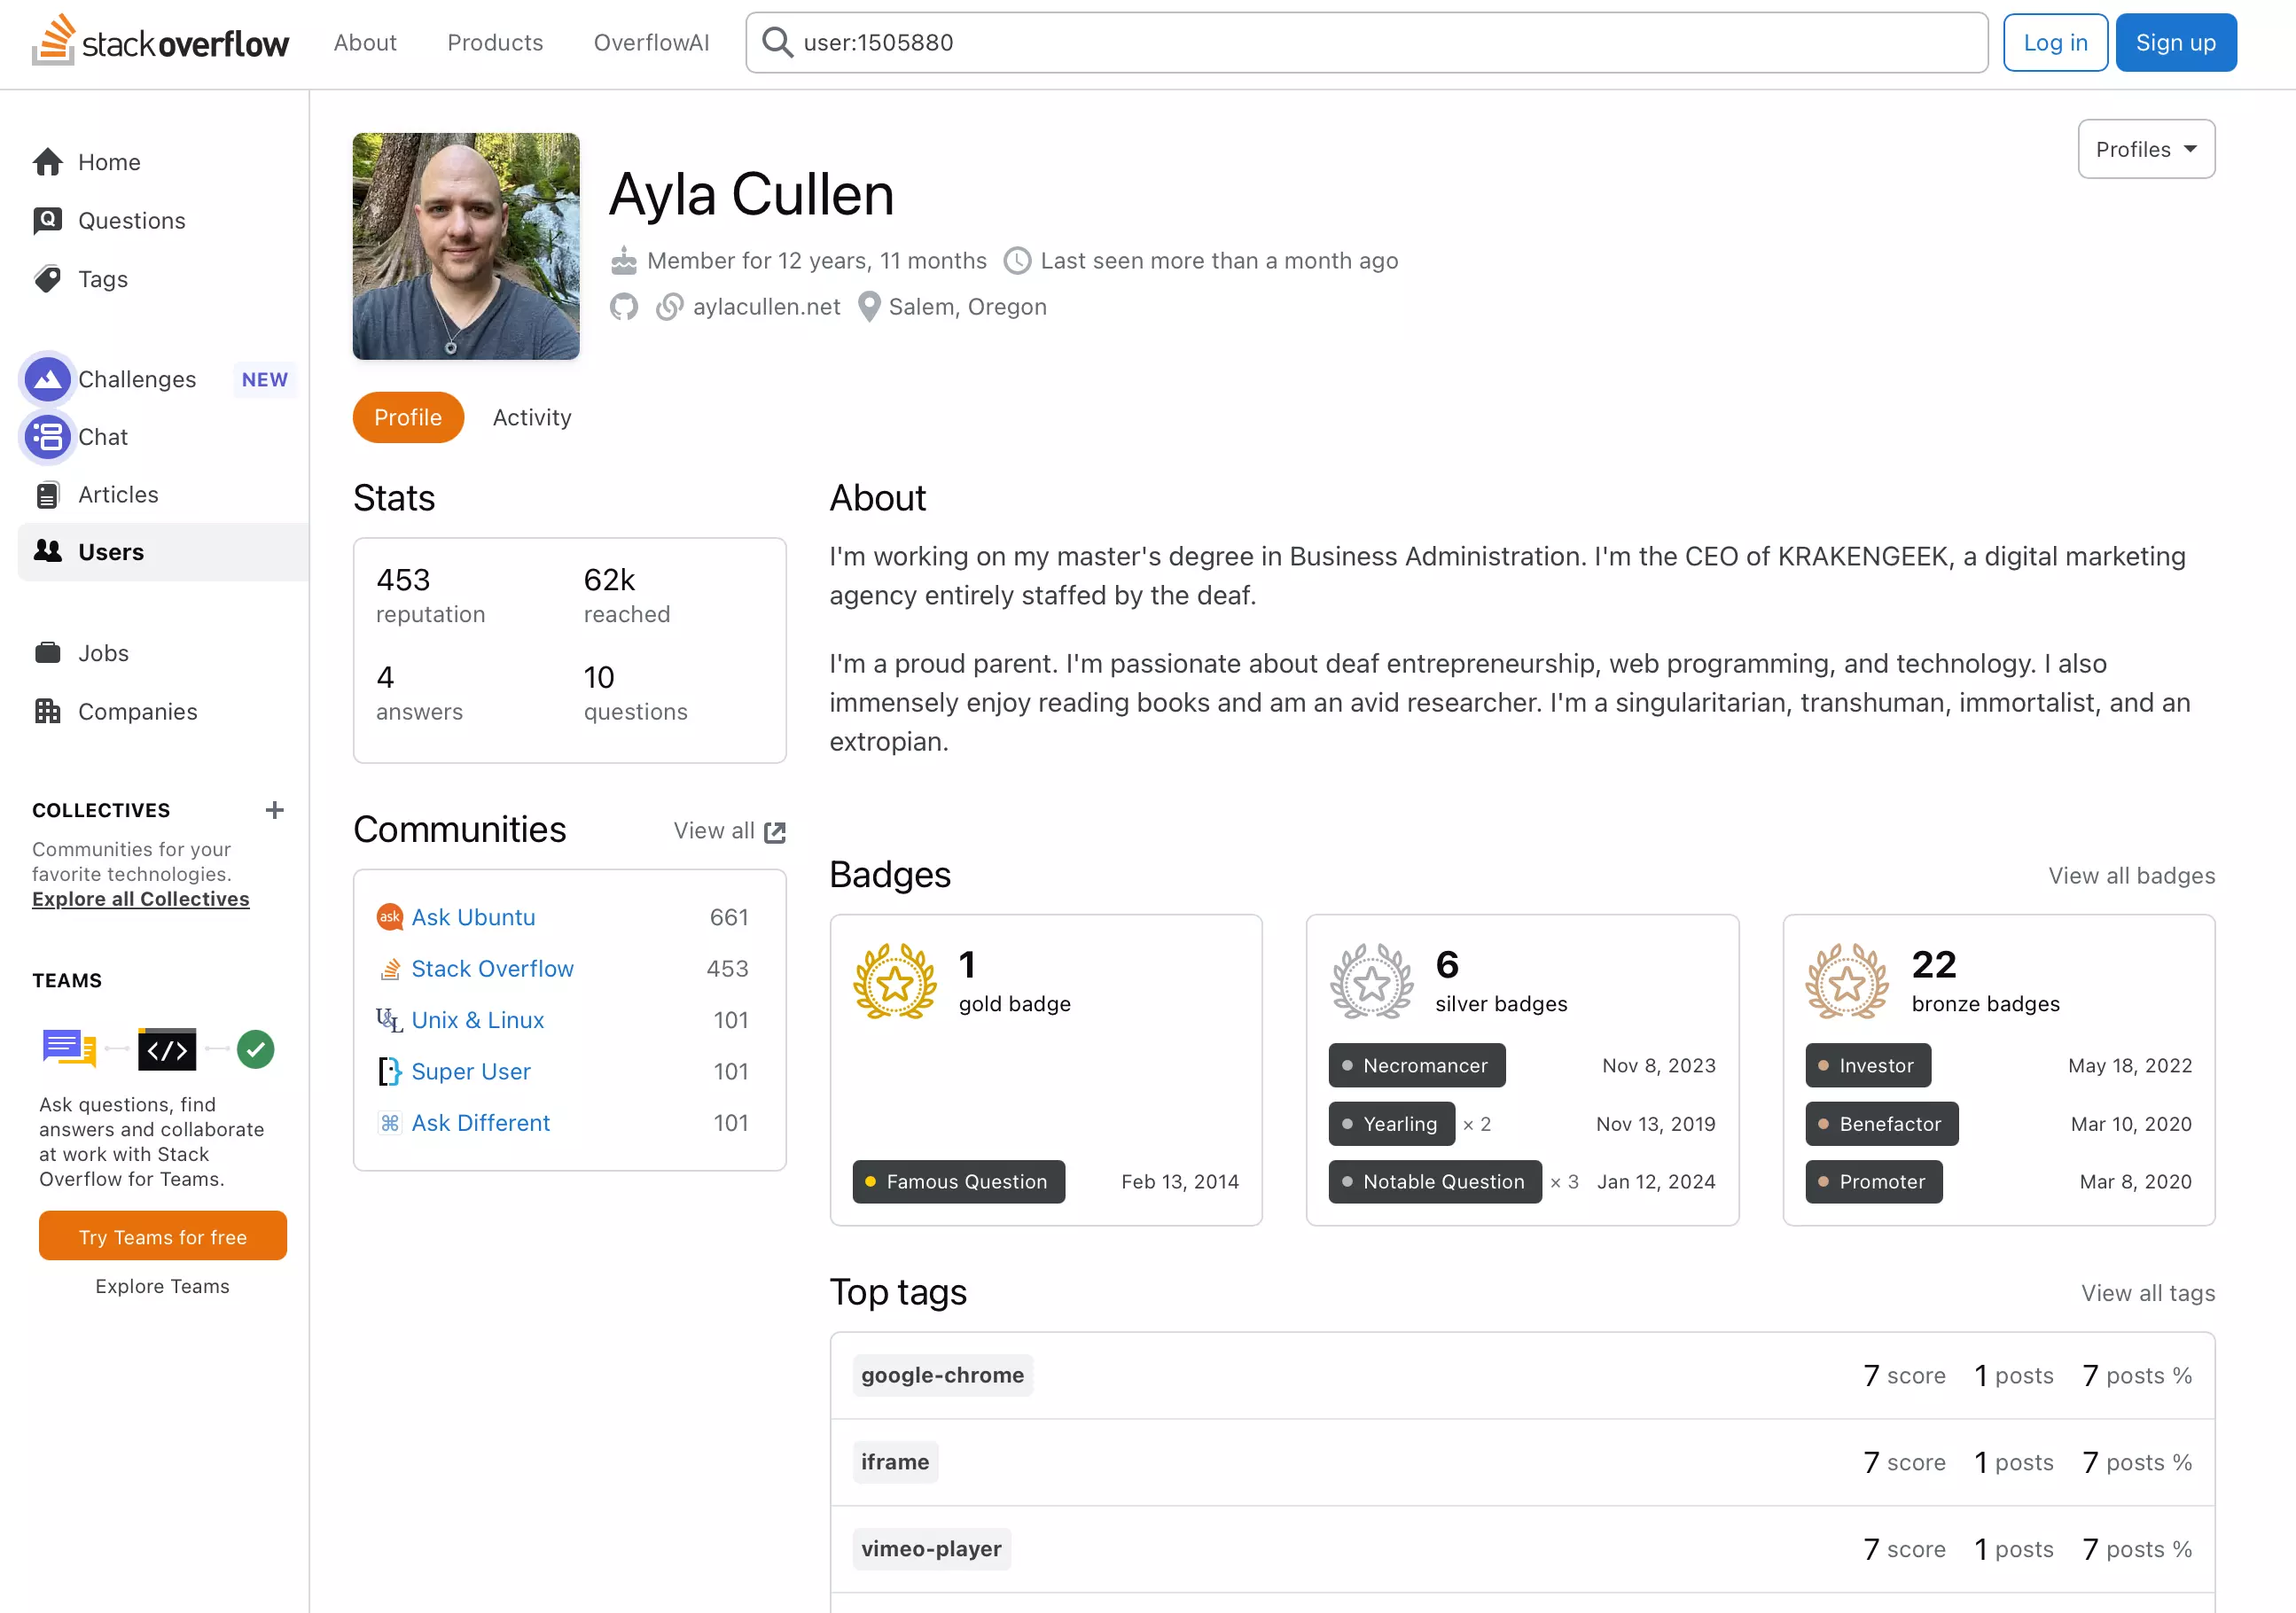Click the Log in button
Image resolution: width=2296 pixels, height=1613 pixels.
tap(2055, 42)
